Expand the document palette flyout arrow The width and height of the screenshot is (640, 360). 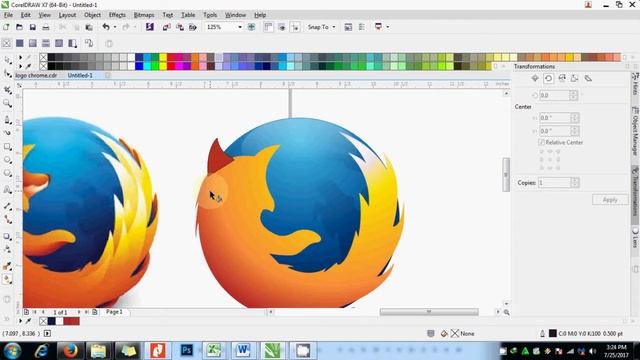coord(20,321)
